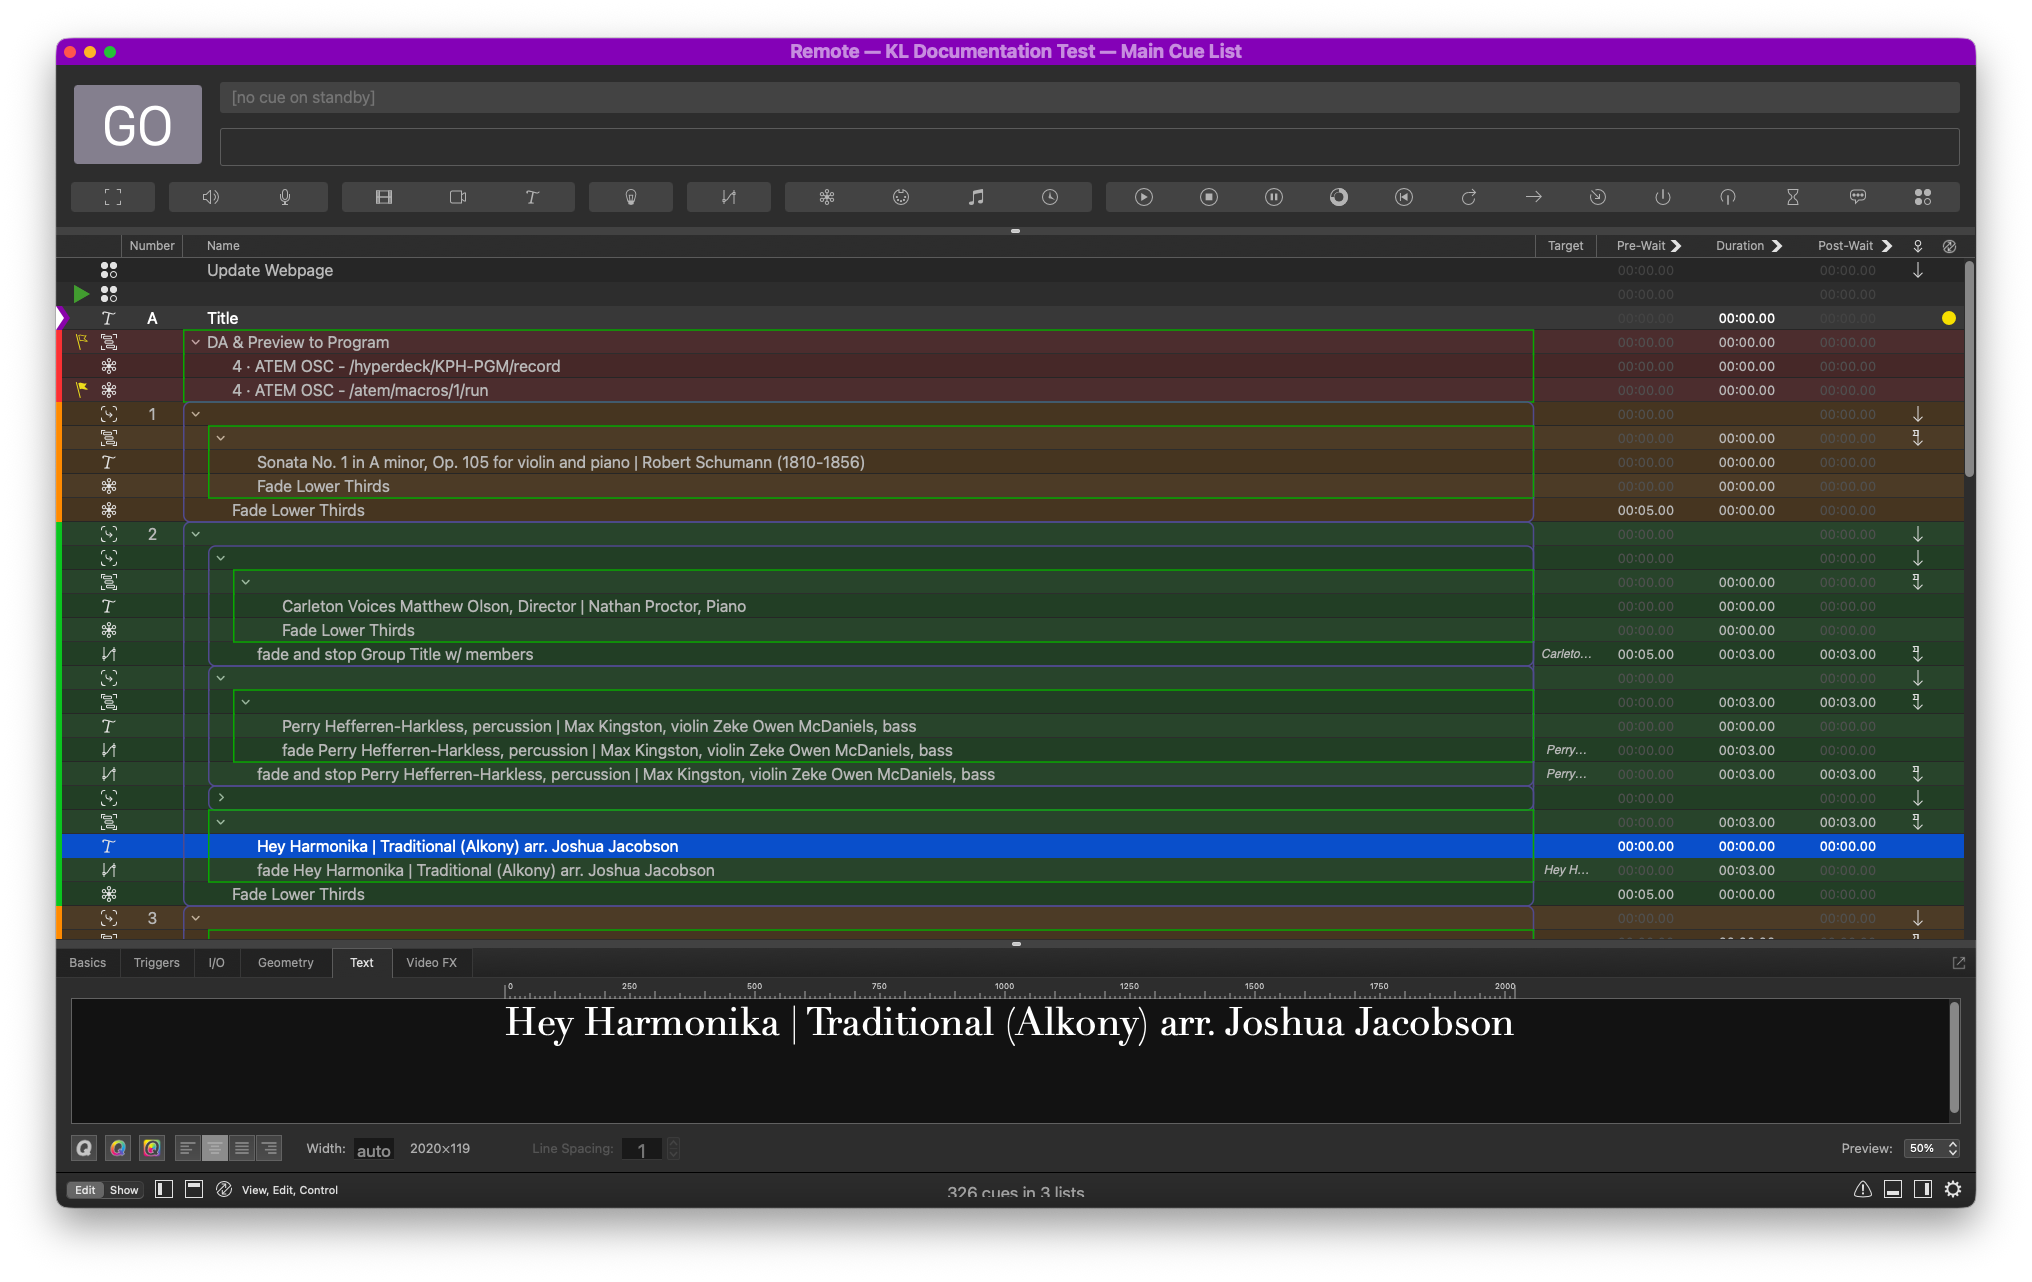This screenshot has height=1282, width=2032.
Task: Open the Basics inspector tab
Action: point(88,963)
